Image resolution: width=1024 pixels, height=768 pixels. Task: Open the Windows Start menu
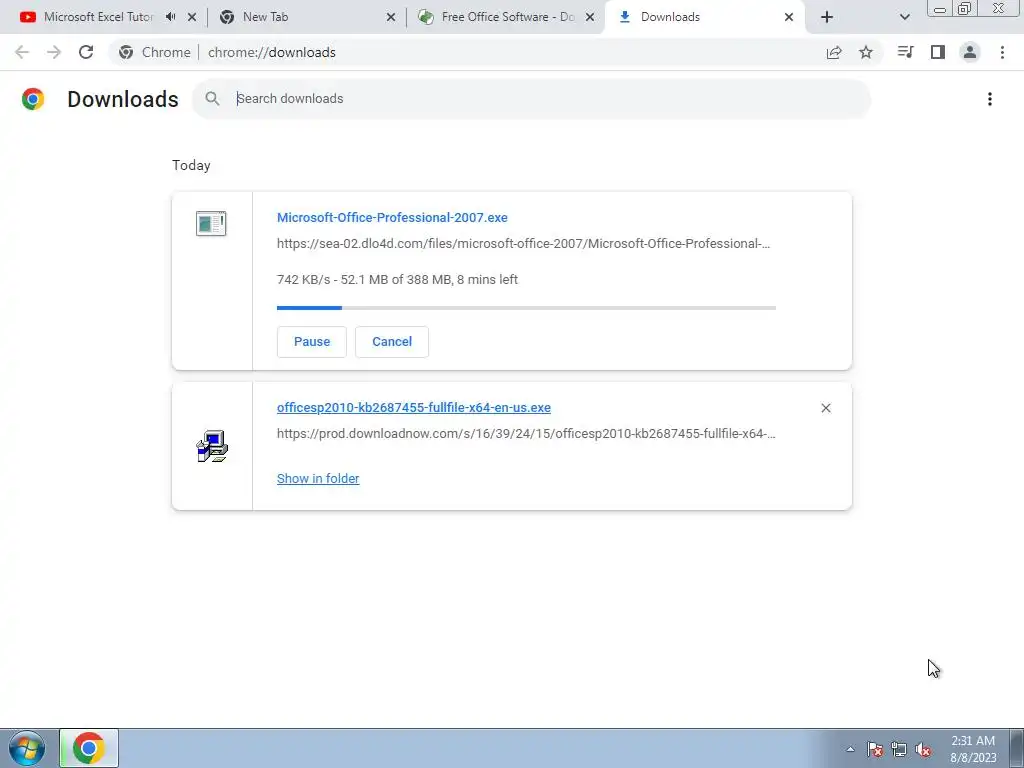(x=26, y=748)
